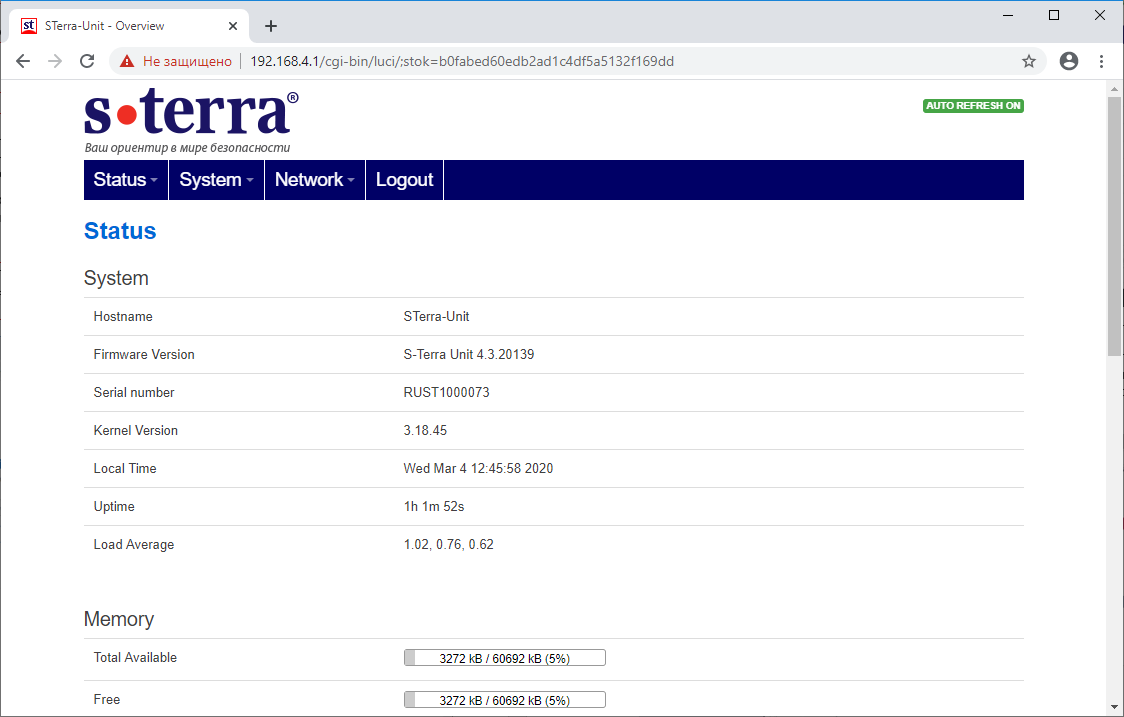This screenshot has height=717, width=1124.
Task: Select the STerra-Unit - Overview tab
Action: [129, 26]
